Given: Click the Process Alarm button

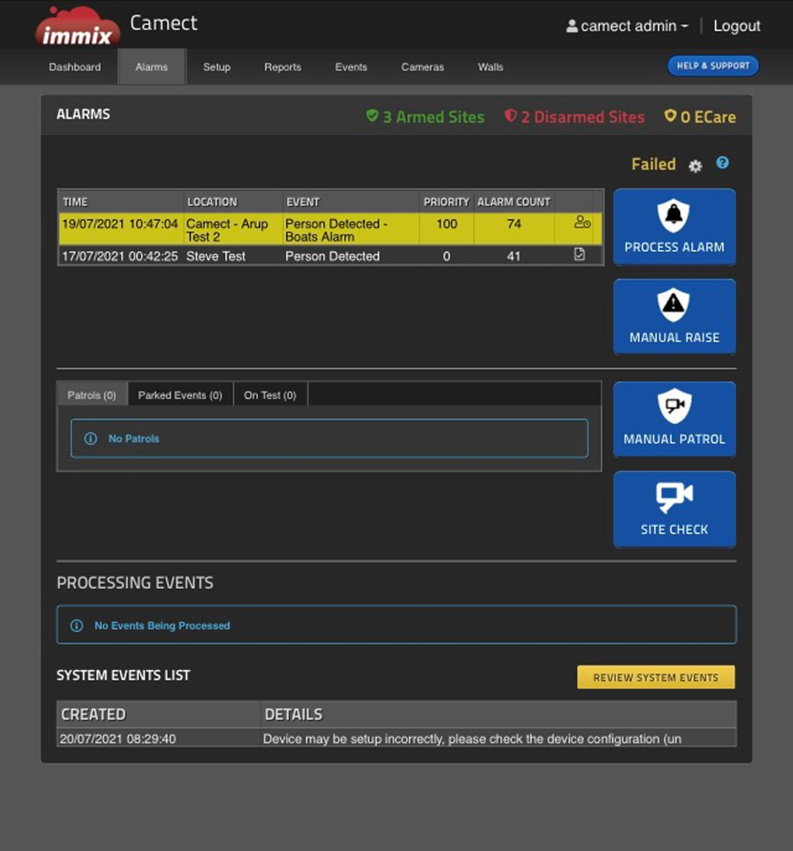Looking at the screenshot, I should click(x=675, y=227).
